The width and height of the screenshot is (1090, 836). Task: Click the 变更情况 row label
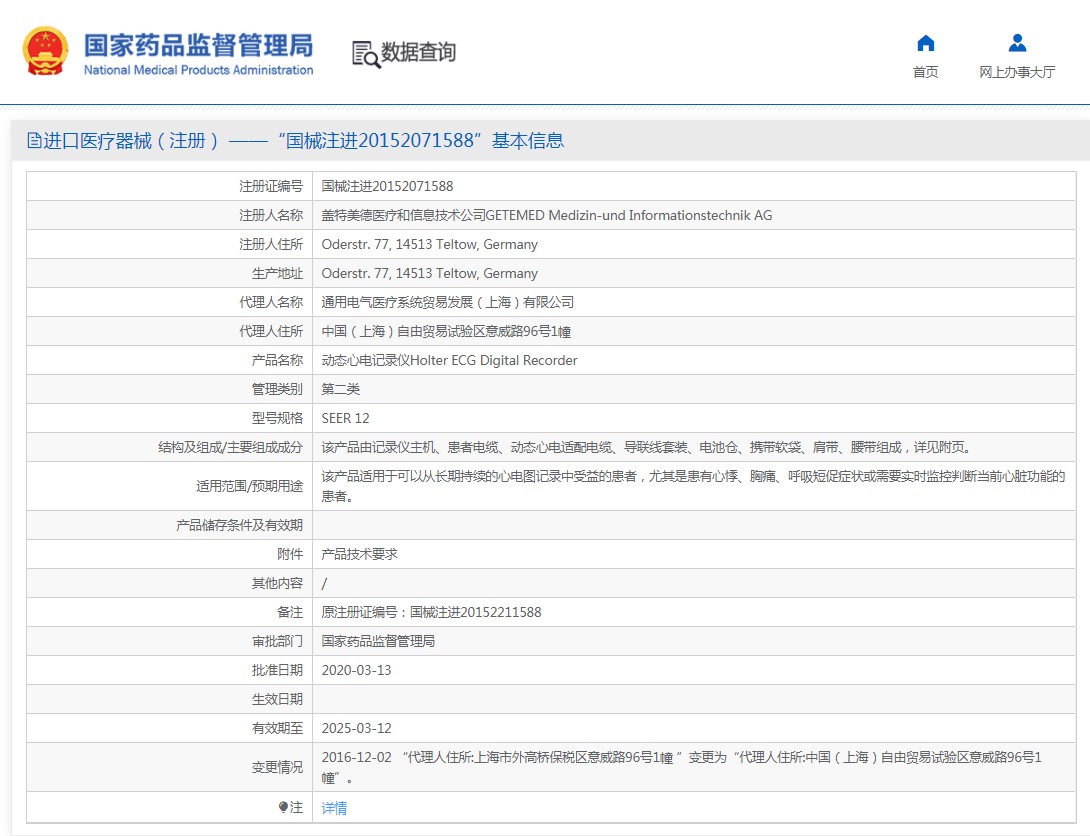point(277,768)
